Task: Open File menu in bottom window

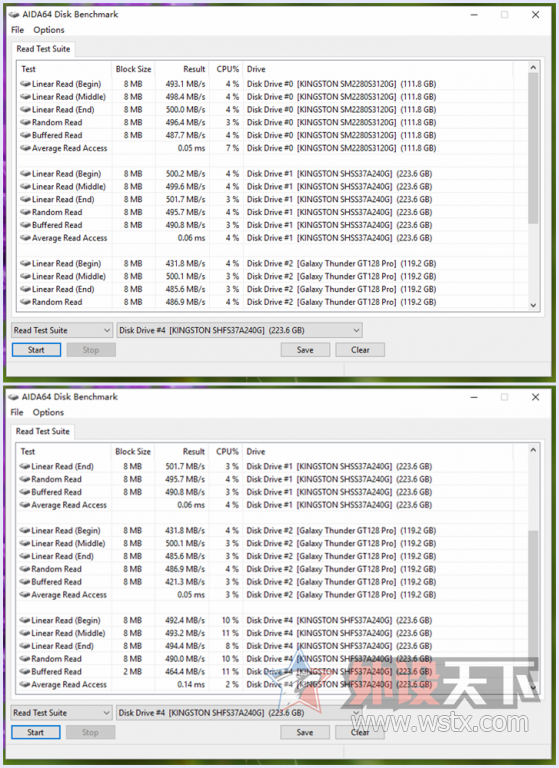Action: pos(17,412)
